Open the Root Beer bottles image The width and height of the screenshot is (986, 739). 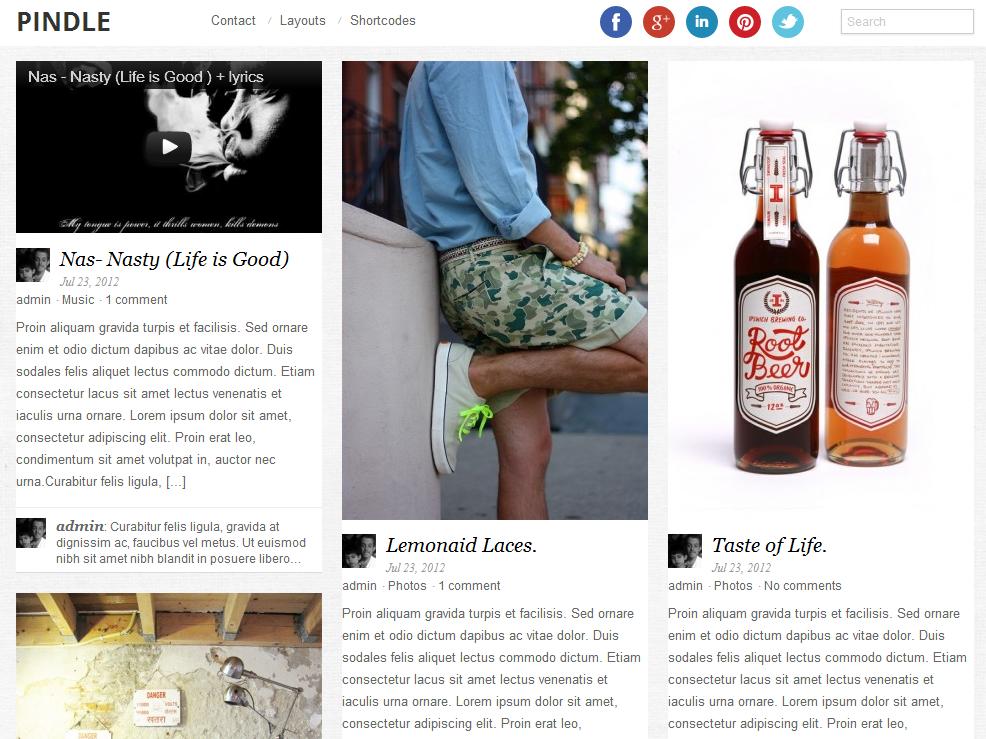click(821, 290)
